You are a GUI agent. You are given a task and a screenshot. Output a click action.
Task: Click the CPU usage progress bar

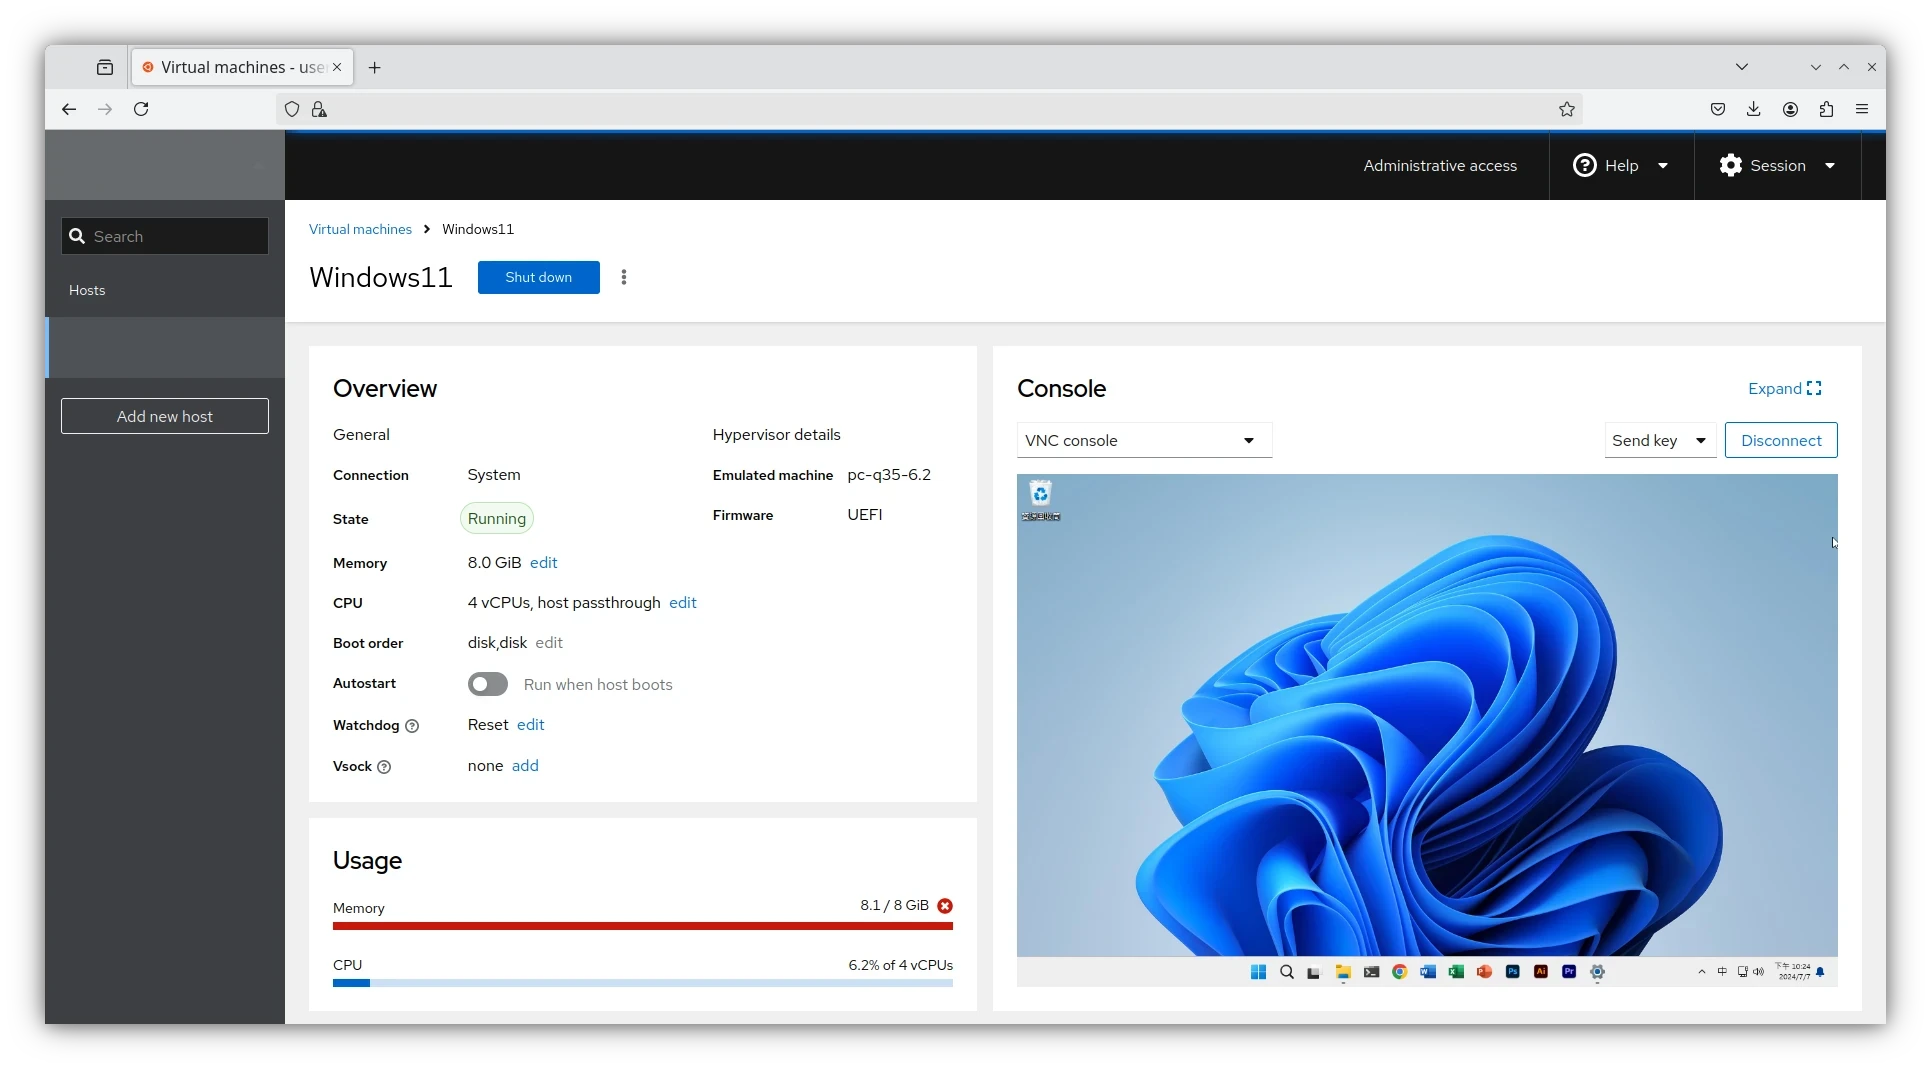642,983
